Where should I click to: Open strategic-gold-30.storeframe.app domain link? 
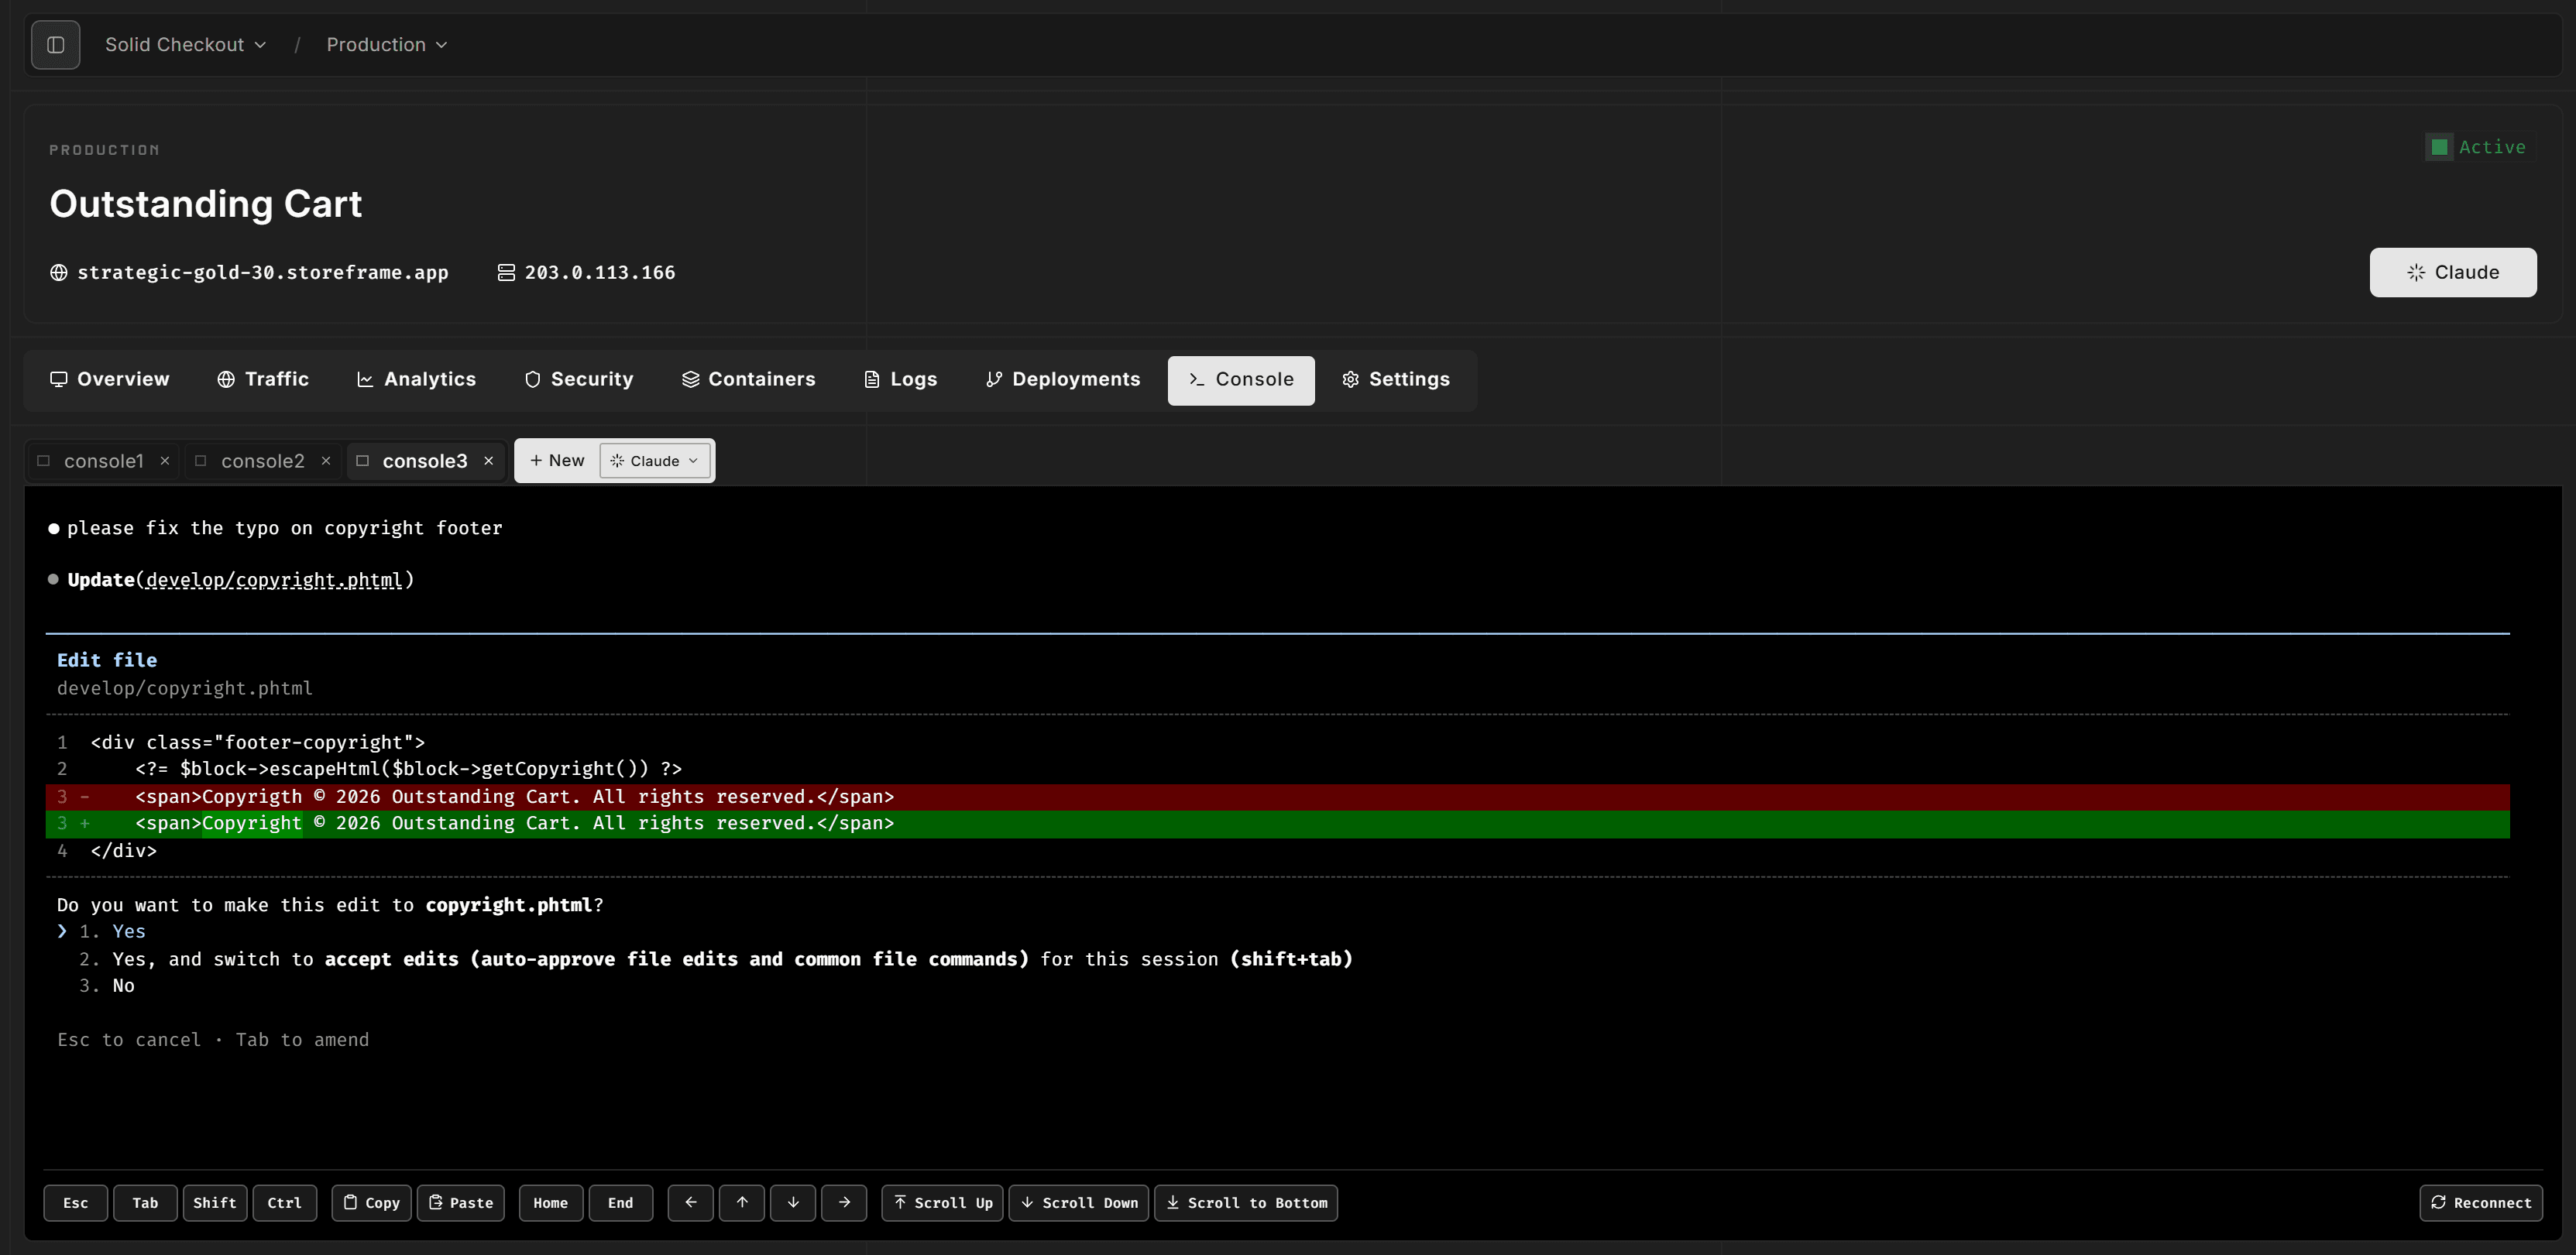pos(262,272)
